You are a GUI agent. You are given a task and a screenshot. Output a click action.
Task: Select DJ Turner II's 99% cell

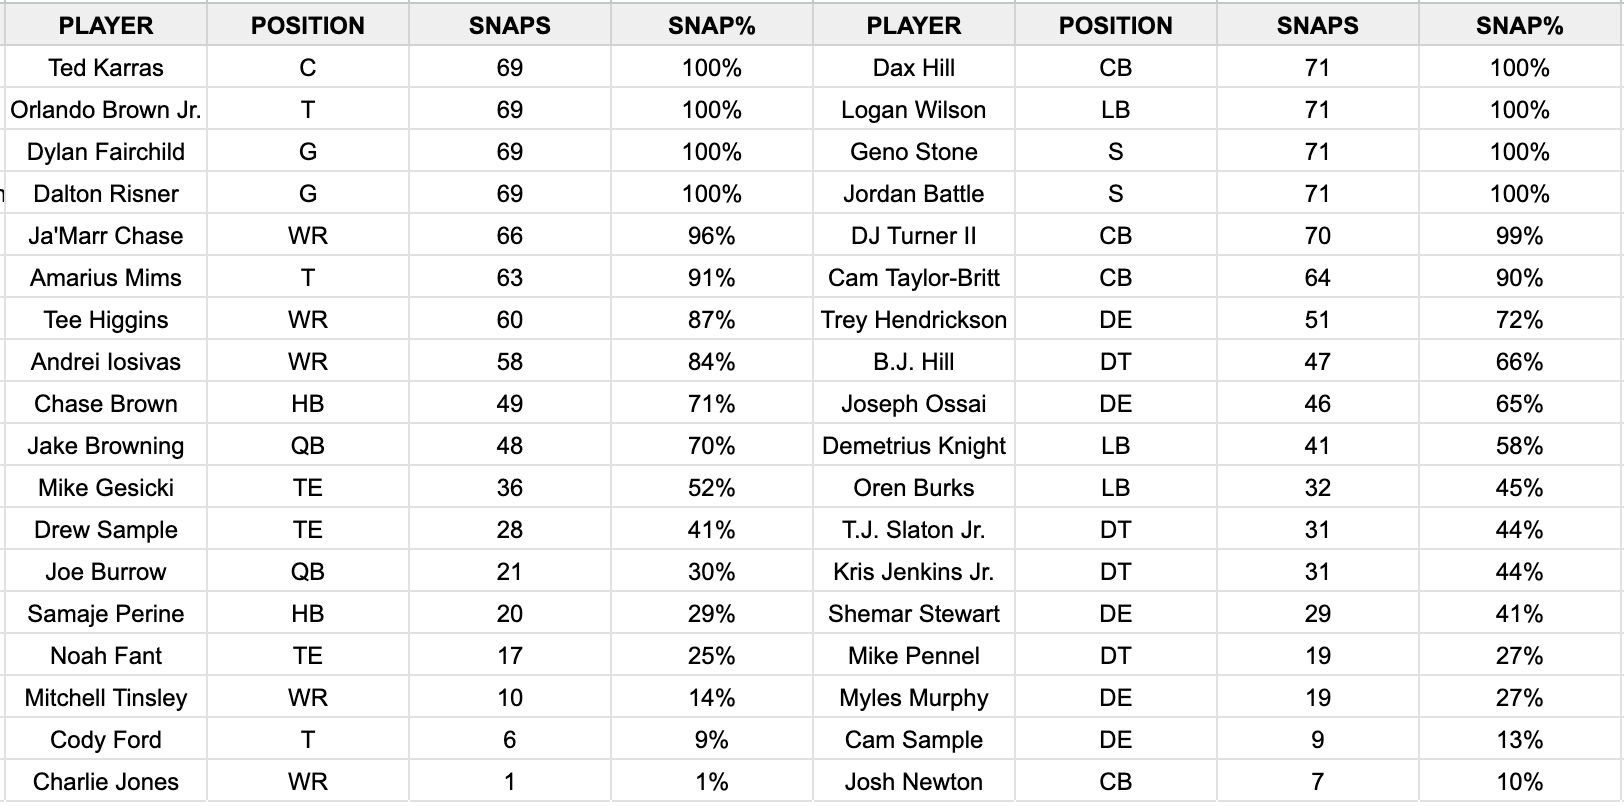(x=1519, y=236)
